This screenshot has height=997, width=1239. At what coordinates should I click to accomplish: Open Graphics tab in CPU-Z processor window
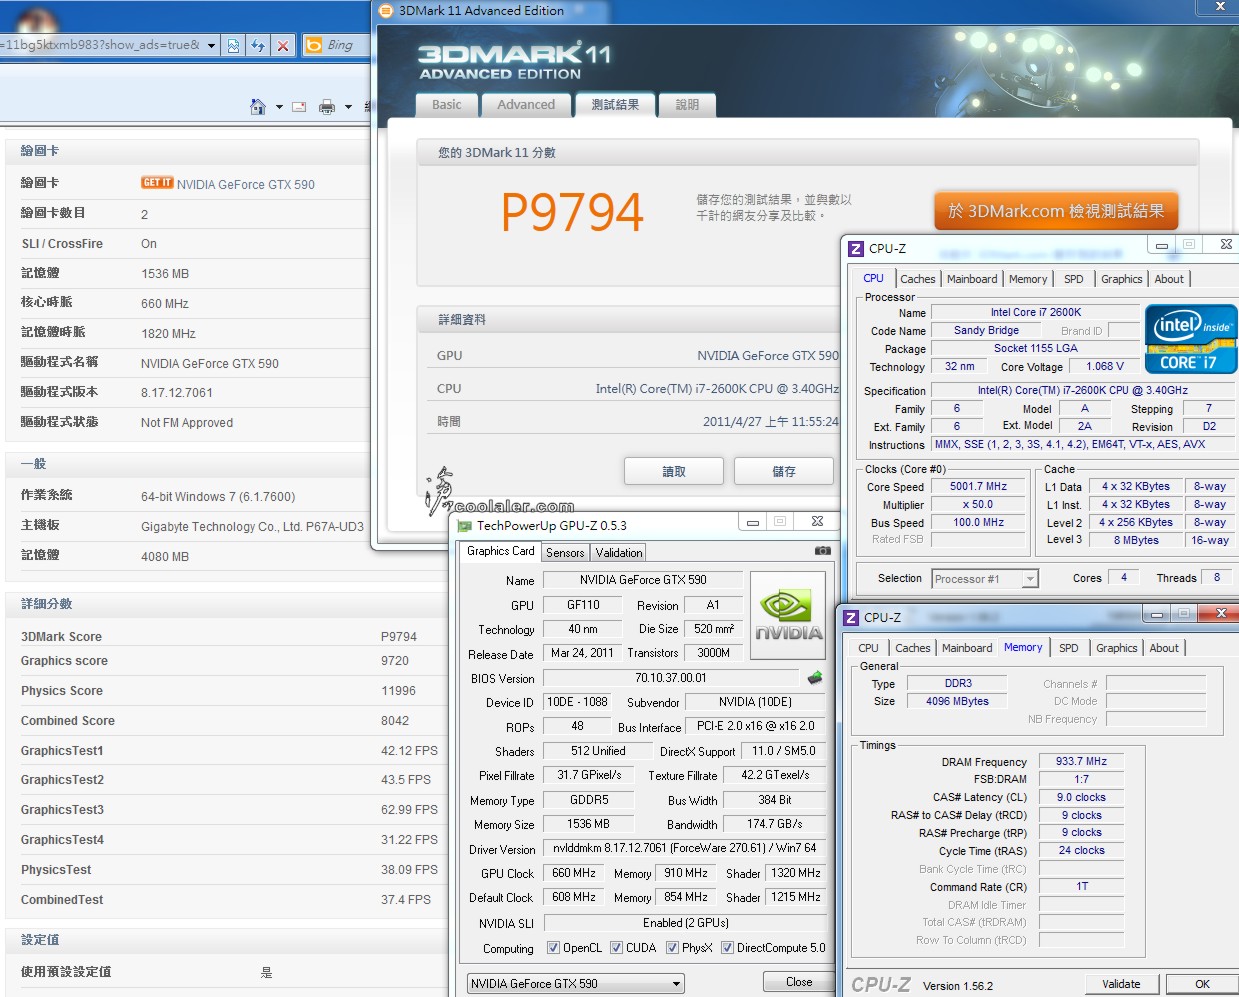coord(1121,279)
